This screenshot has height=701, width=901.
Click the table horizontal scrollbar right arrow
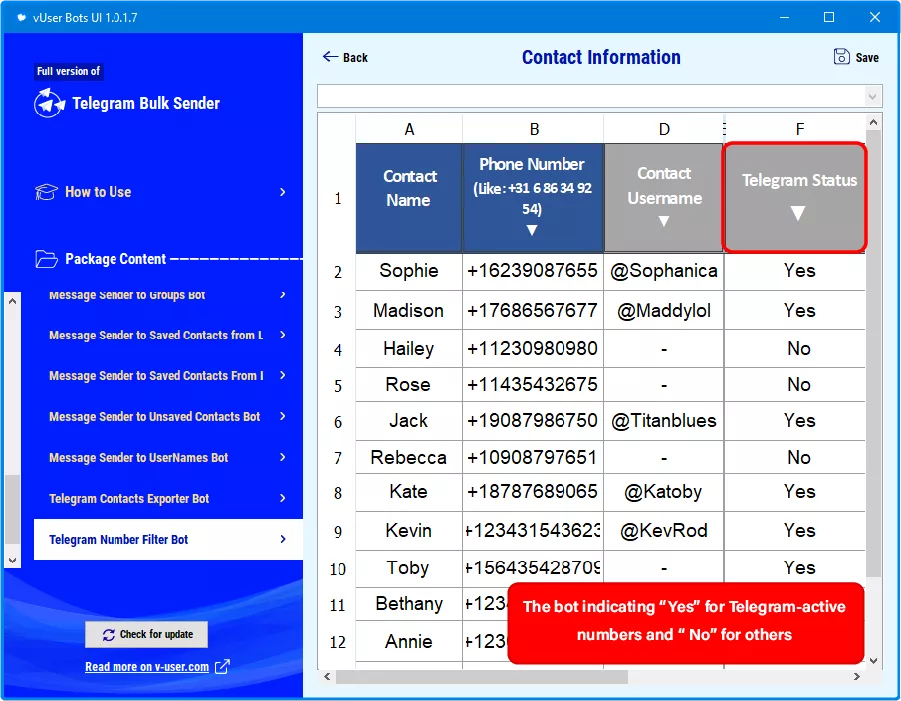(x=857, y=677)
